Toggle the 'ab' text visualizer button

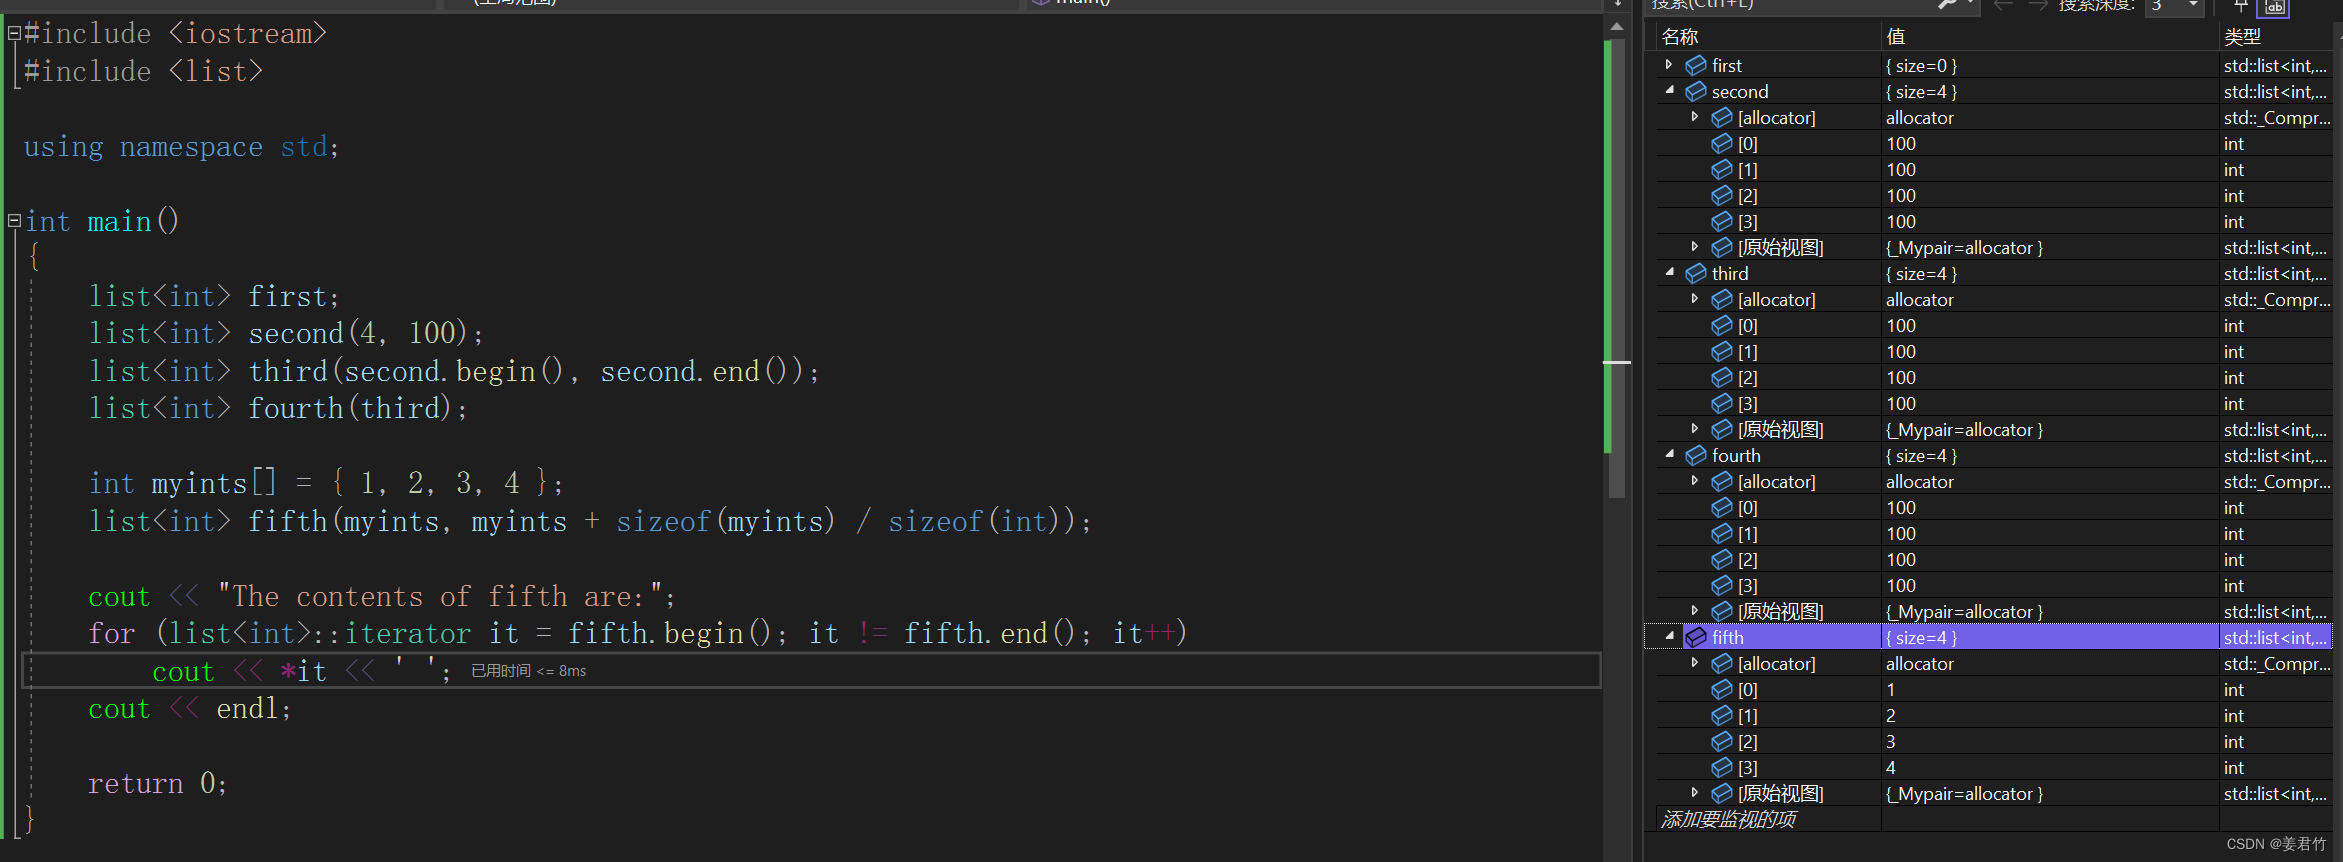click(x=2274, y=8)
